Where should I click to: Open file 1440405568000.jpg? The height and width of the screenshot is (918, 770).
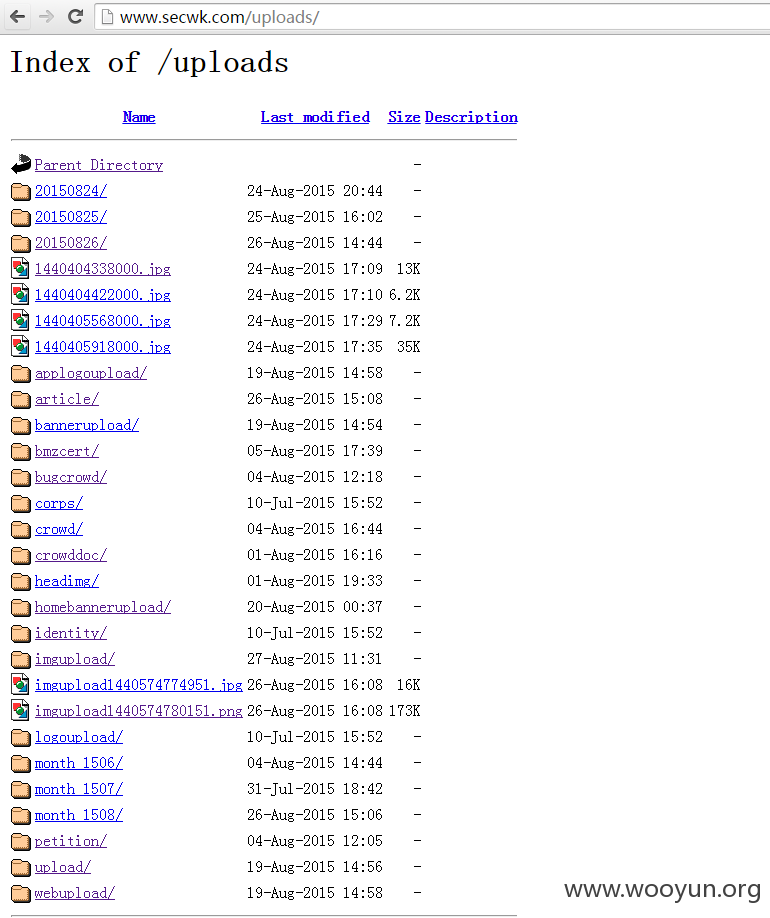102,321
